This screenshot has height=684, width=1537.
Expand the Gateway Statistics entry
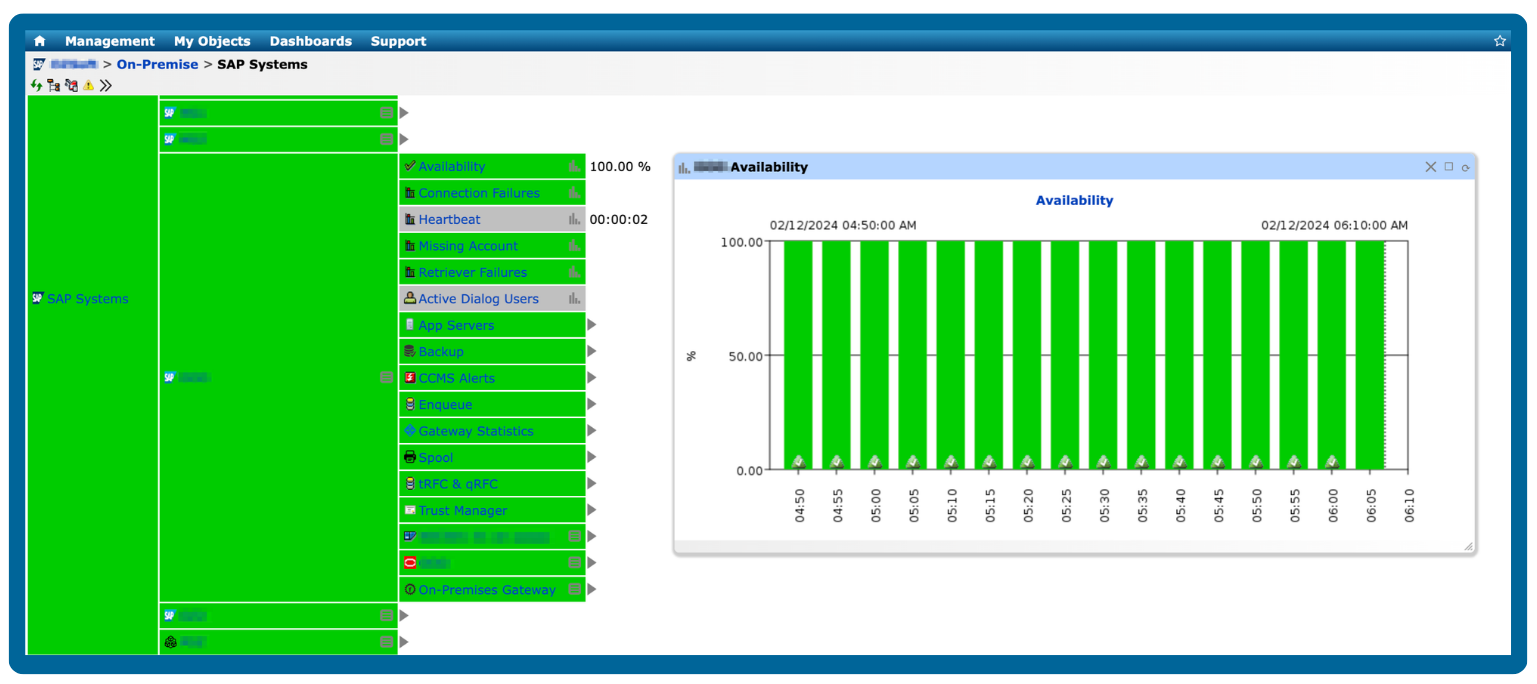(x=592, y=431)
